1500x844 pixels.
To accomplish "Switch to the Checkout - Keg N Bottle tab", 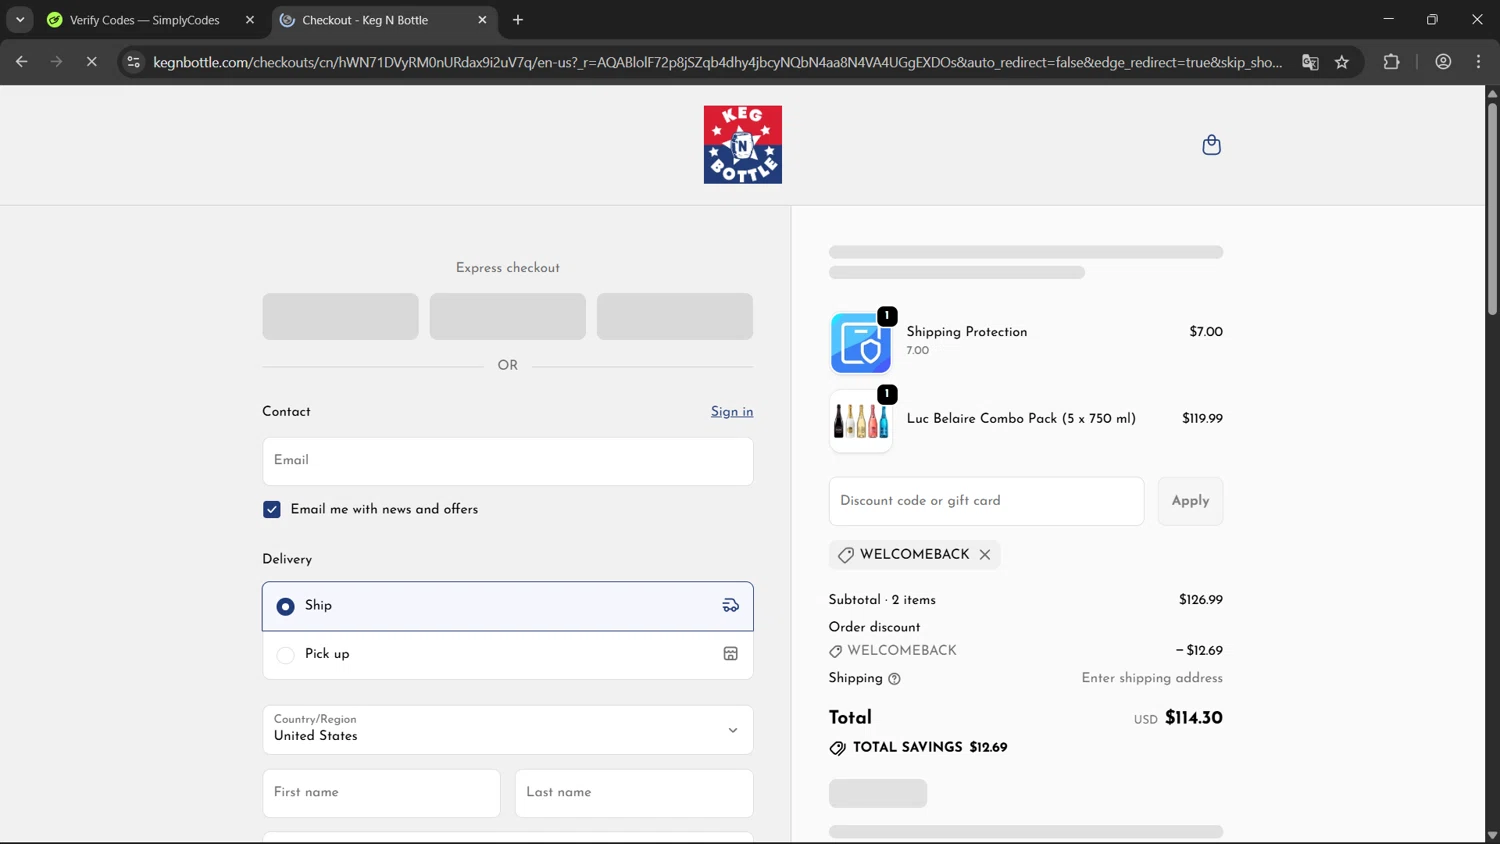I will point(384,20).
